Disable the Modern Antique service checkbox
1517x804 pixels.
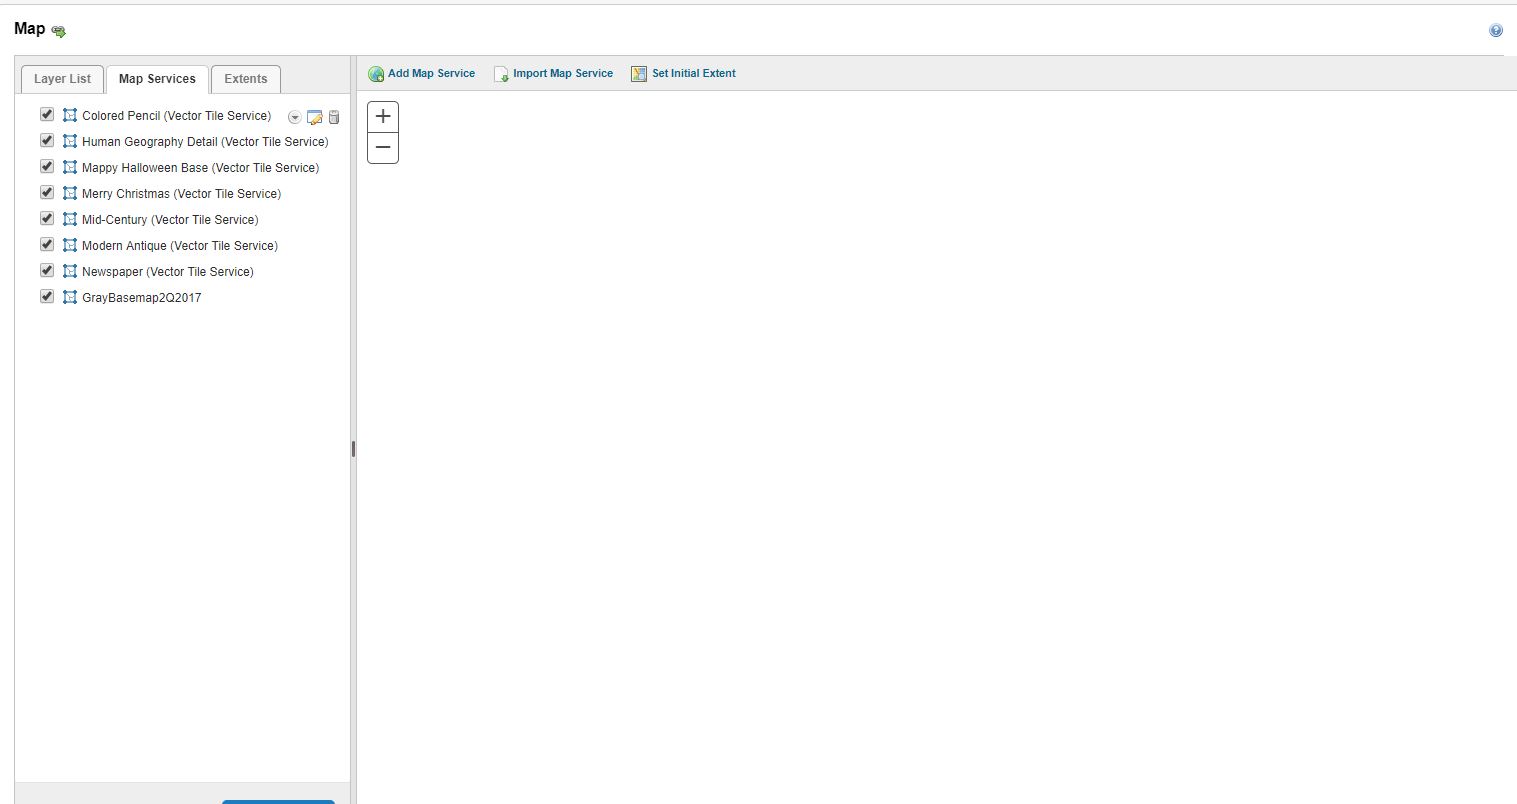[x=46, y=244]
